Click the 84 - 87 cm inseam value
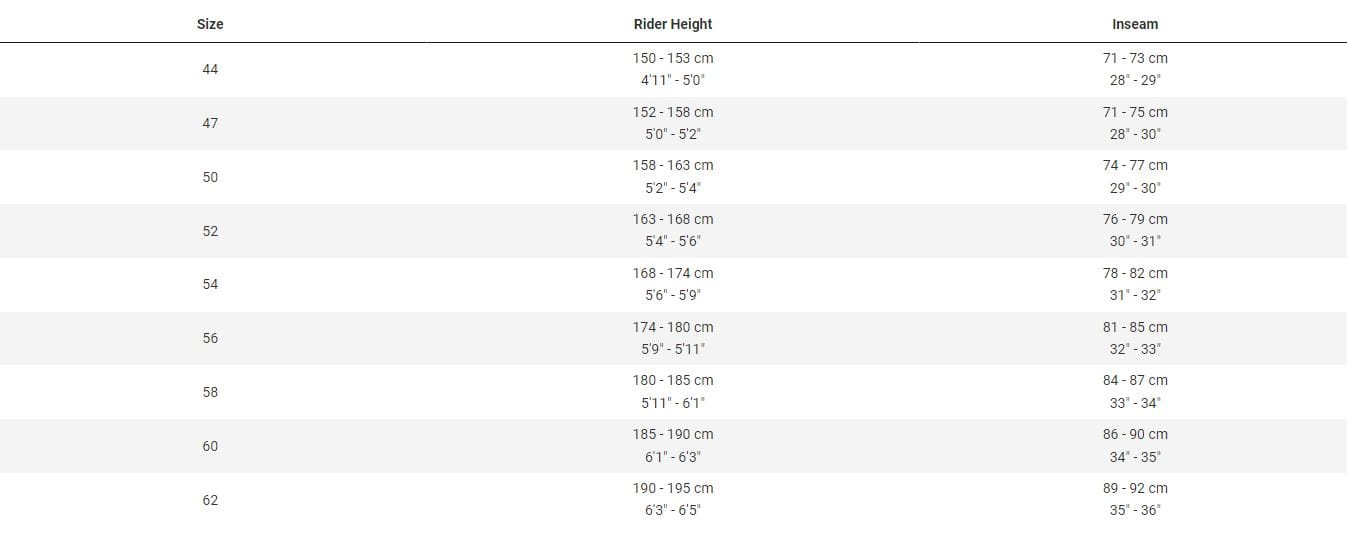The width and height of the screenshot is (1347, 542). [x=1135, y=380]
